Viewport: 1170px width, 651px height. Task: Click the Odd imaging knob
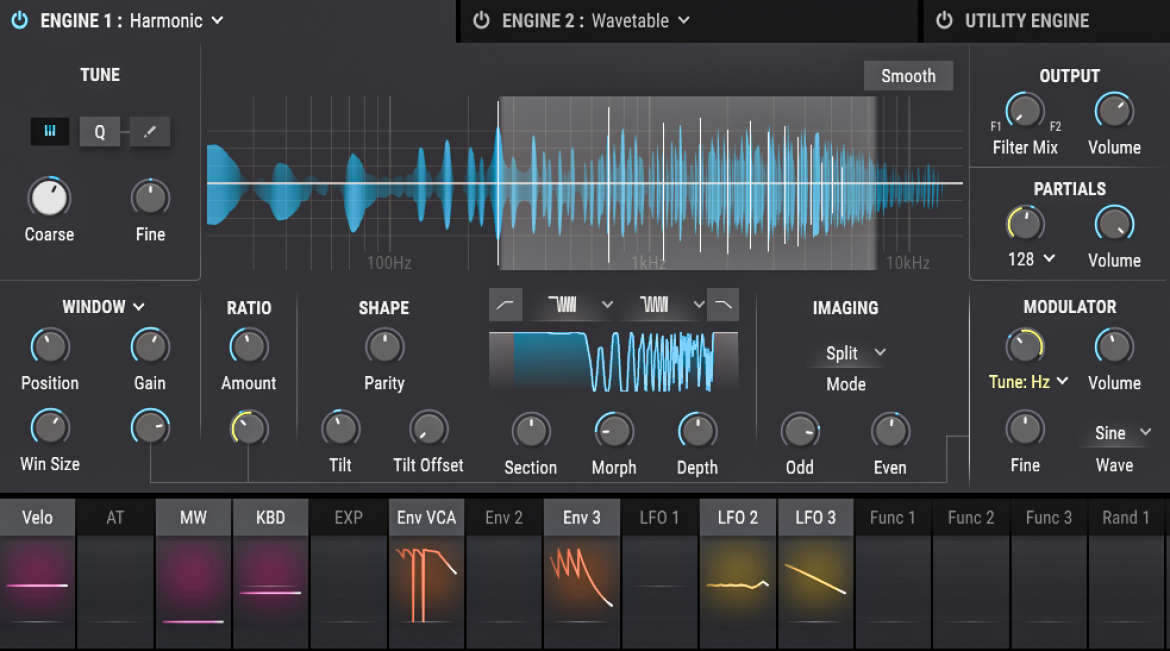[800, 431]
